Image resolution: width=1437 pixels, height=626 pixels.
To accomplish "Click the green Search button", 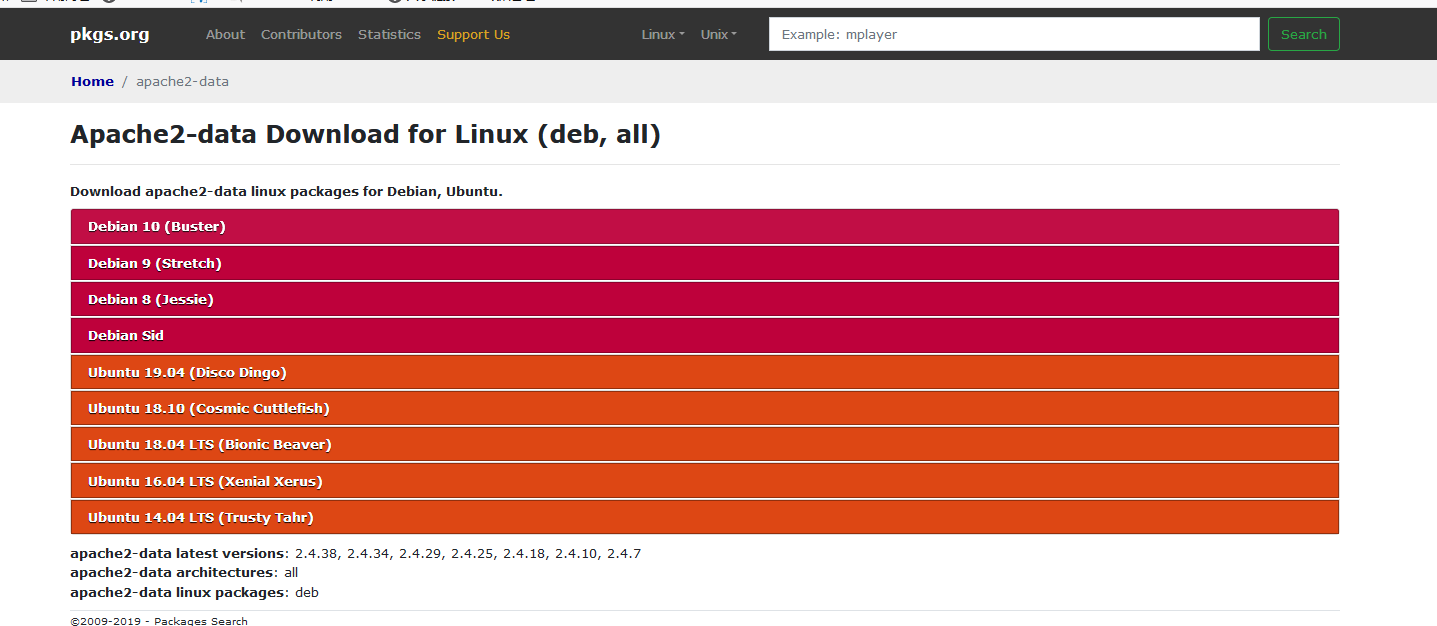I will pyautogui.click(x=1304, y=34).
